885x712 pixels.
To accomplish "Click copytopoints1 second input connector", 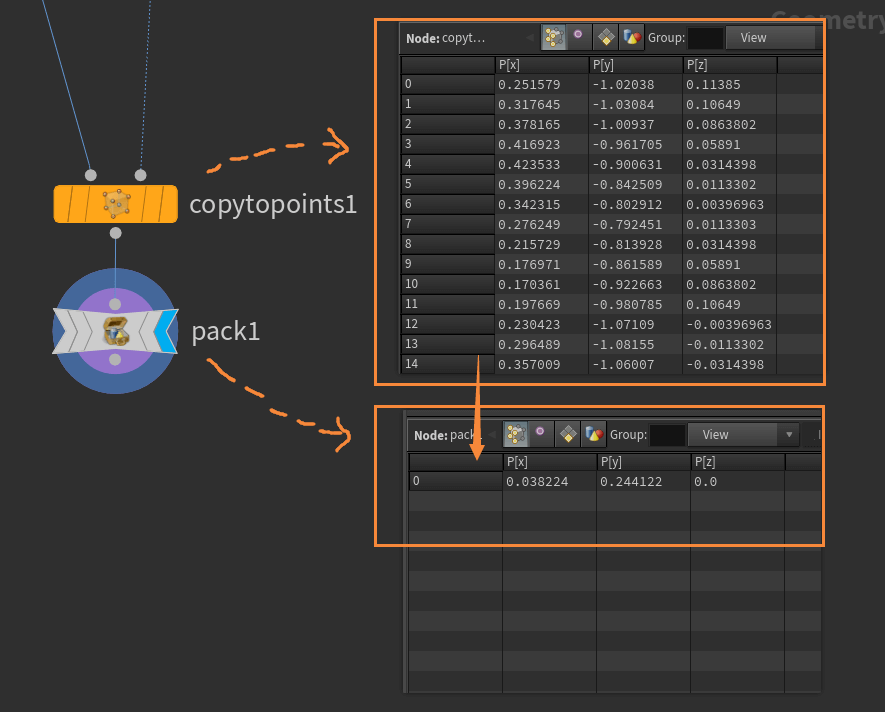I will point(141,175).
